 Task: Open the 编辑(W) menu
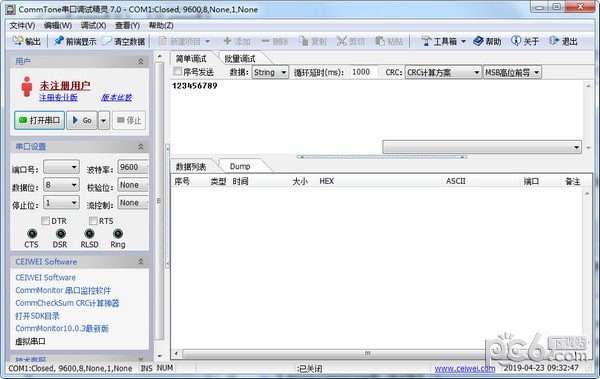tap(57, 25)
